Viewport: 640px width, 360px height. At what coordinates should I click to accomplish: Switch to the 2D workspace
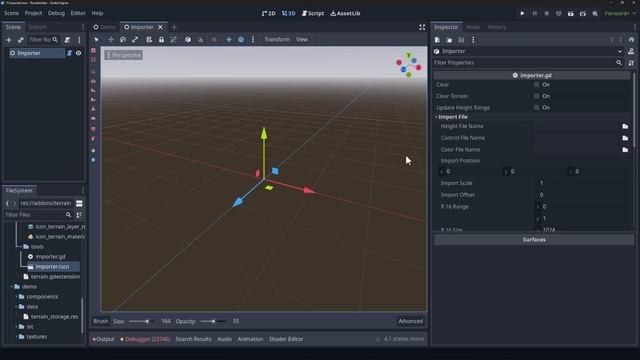tap(269, 13)
